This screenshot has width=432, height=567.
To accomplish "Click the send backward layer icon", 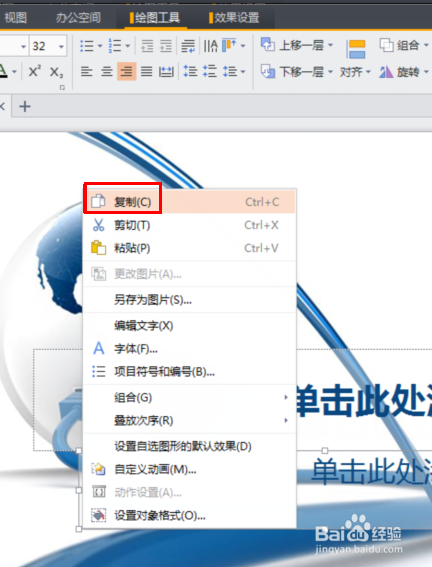I will tap(268, 72).
